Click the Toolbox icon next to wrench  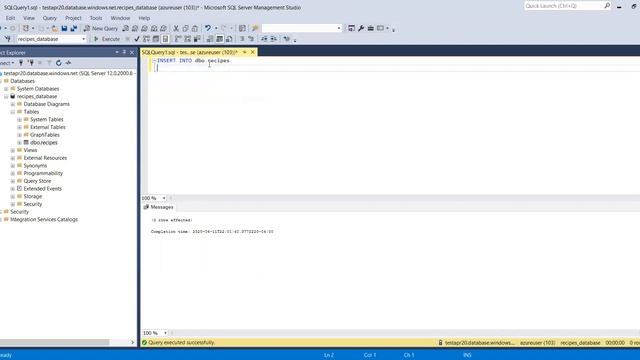pos(371,28)
